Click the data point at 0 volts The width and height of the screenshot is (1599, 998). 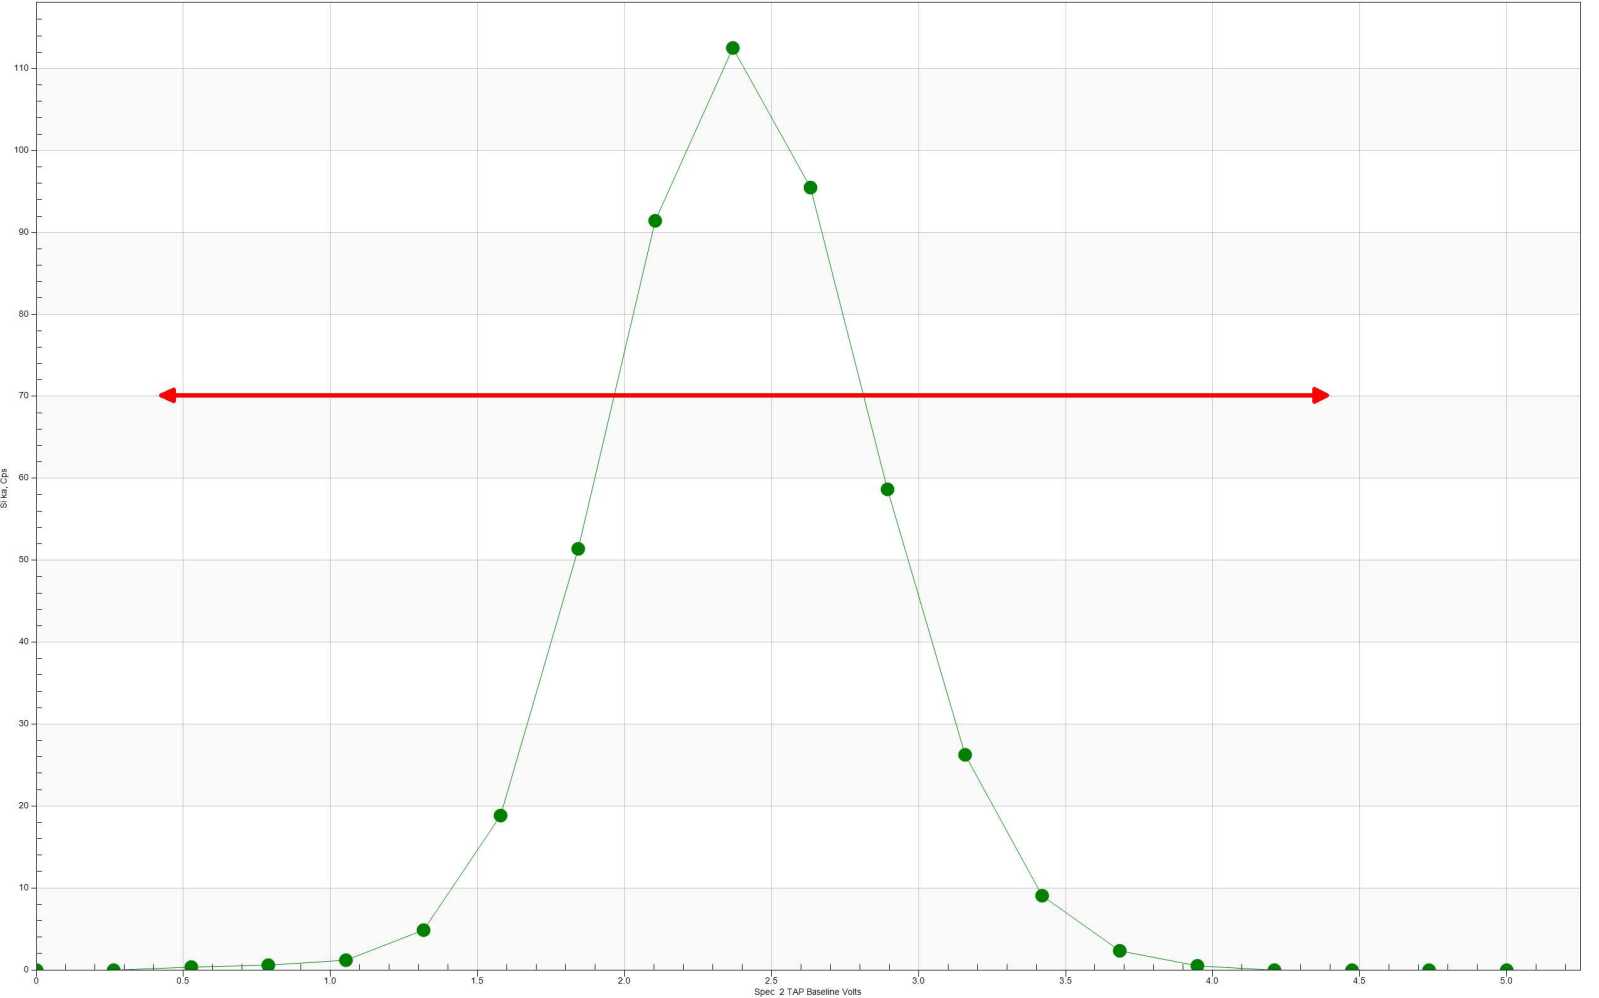(37, 970)
